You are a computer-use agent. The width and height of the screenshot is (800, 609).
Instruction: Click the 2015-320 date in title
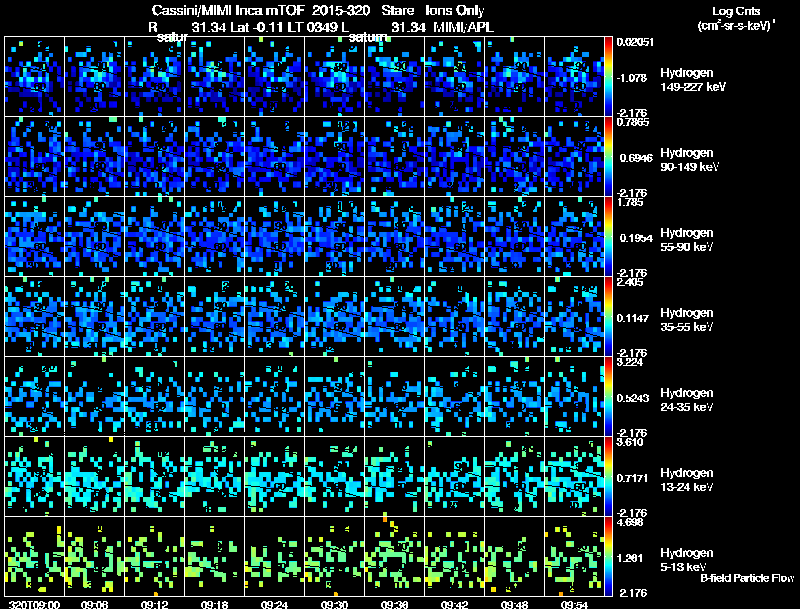tap(340, 10)
